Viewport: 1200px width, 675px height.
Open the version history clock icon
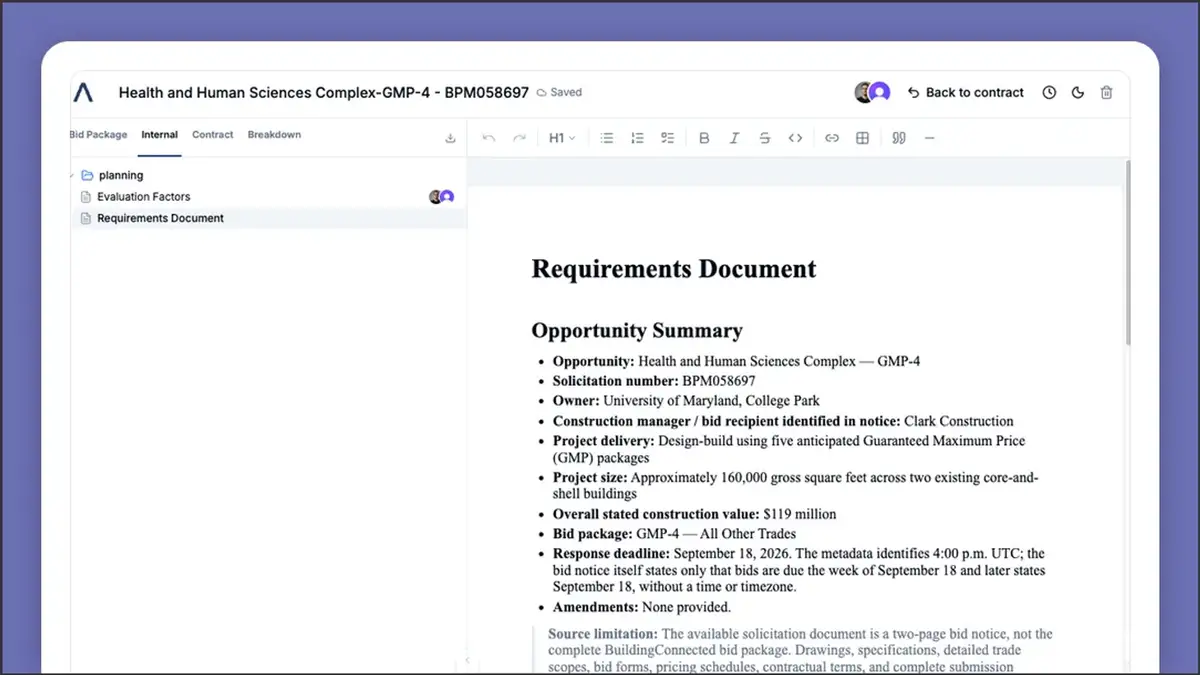[x=1049, y=92]
